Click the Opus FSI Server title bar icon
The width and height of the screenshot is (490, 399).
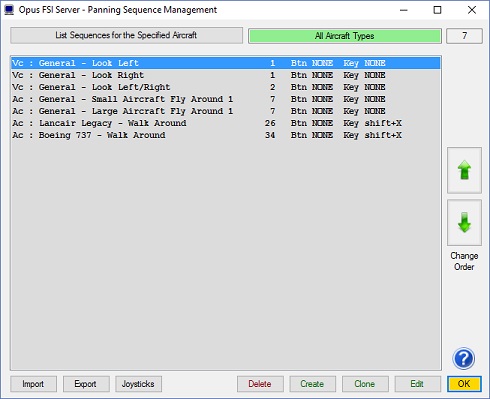(9, 10)
